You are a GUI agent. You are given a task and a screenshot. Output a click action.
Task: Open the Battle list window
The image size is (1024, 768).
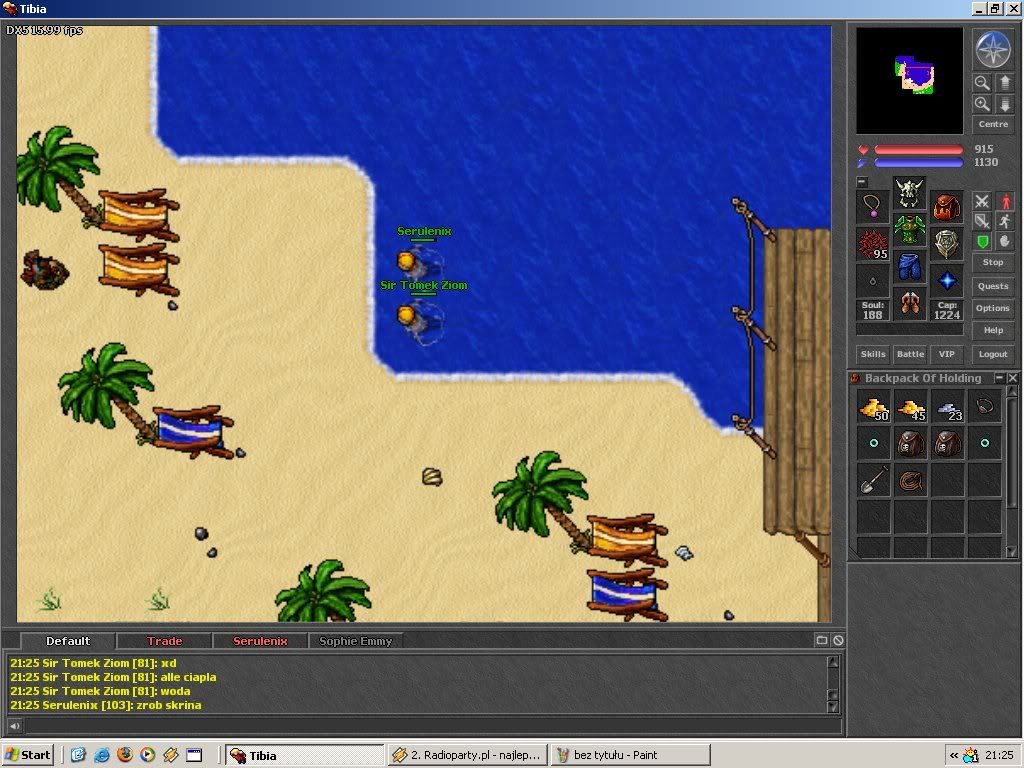click(910, 354)
